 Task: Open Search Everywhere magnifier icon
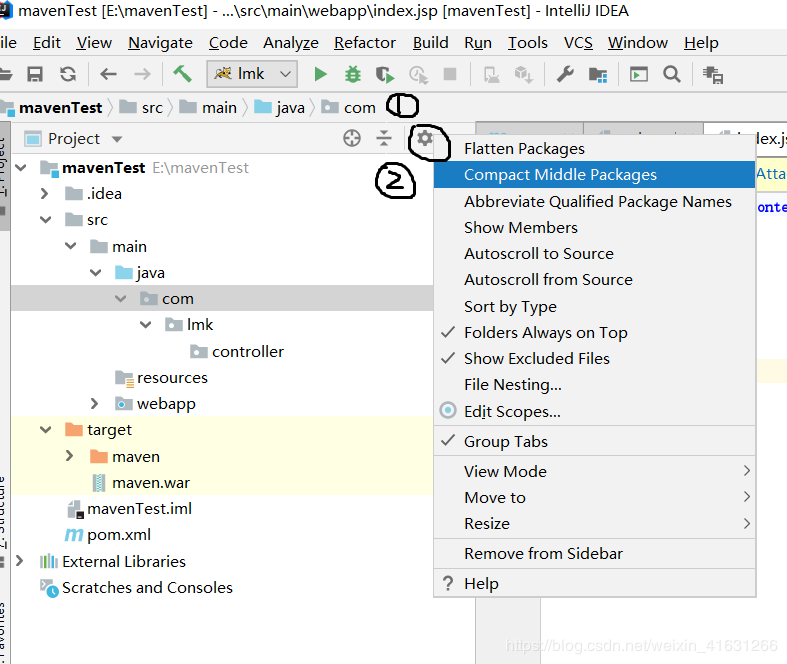(x=672, y=74)
